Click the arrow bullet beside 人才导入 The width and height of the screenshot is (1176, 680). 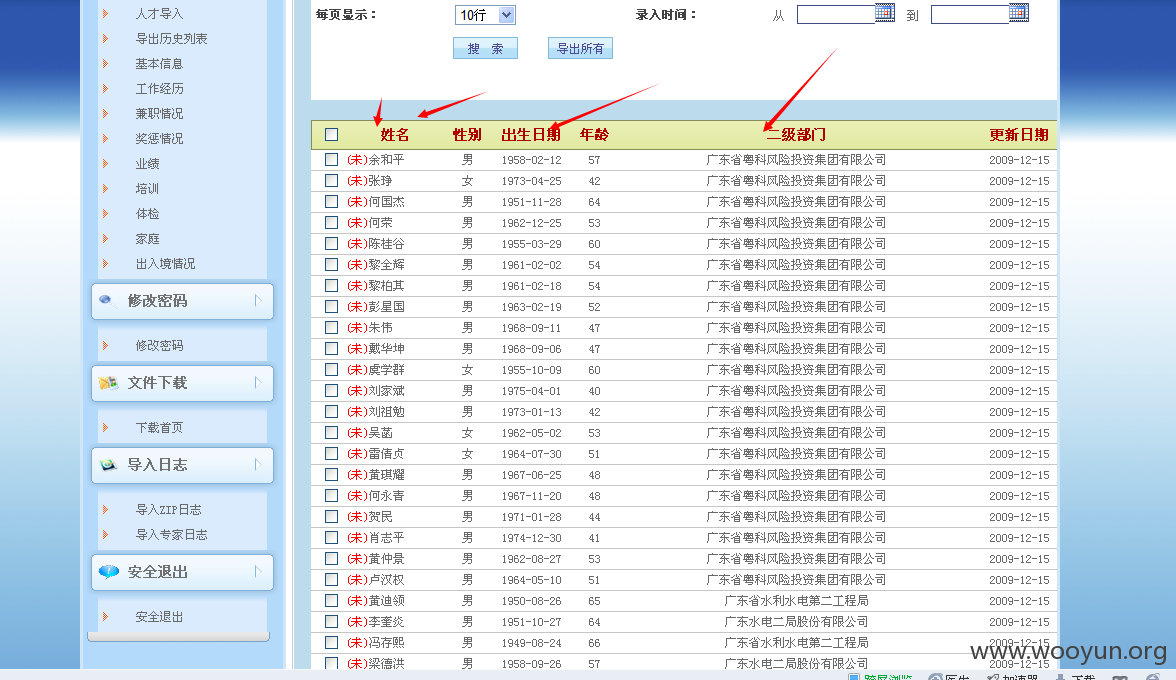pos(105,13)
